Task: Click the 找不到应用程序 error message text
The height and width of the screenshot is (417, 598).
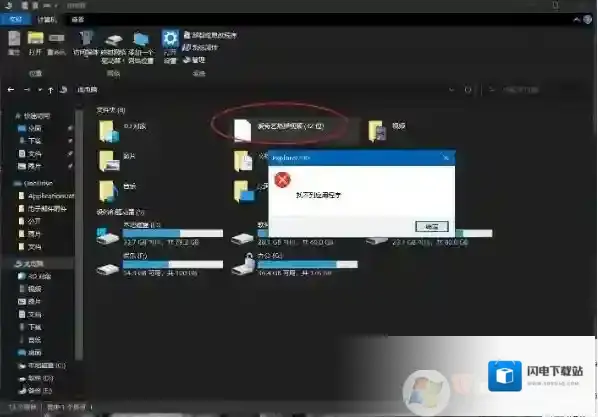Action: tap(318, 195)
